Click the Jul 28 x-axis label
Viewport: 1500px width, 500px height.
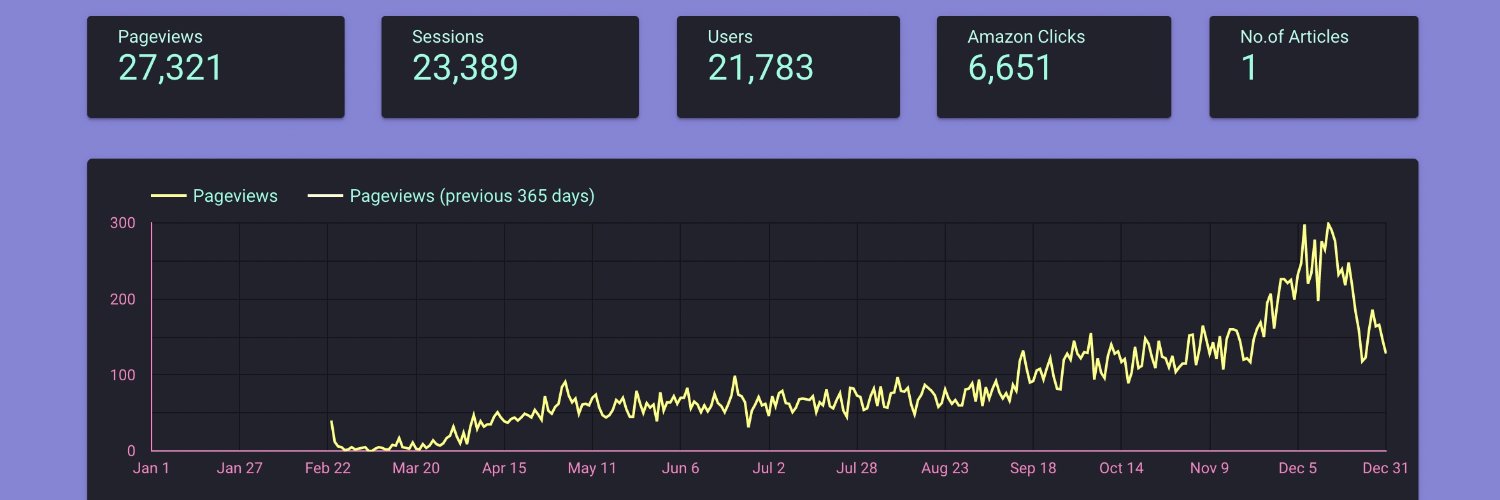click(856, 468)
